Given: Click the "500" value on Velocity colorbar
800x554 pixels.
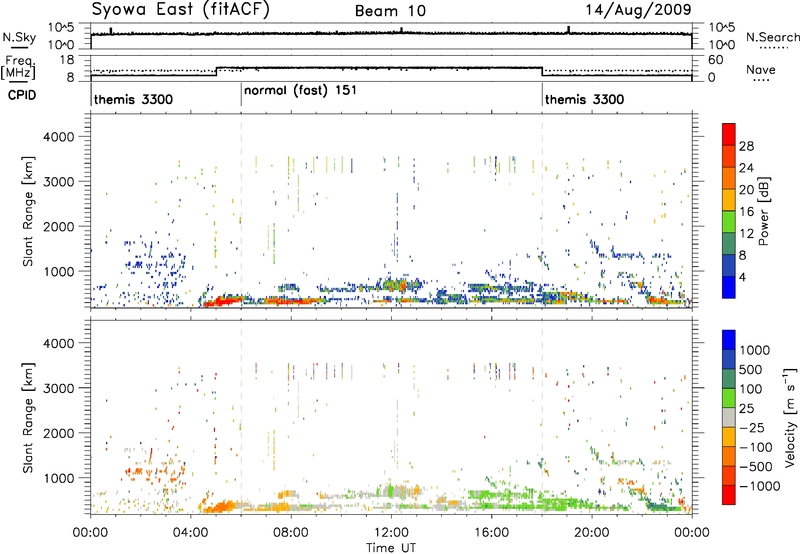Looking at the screenshot, I should [751, 370].
